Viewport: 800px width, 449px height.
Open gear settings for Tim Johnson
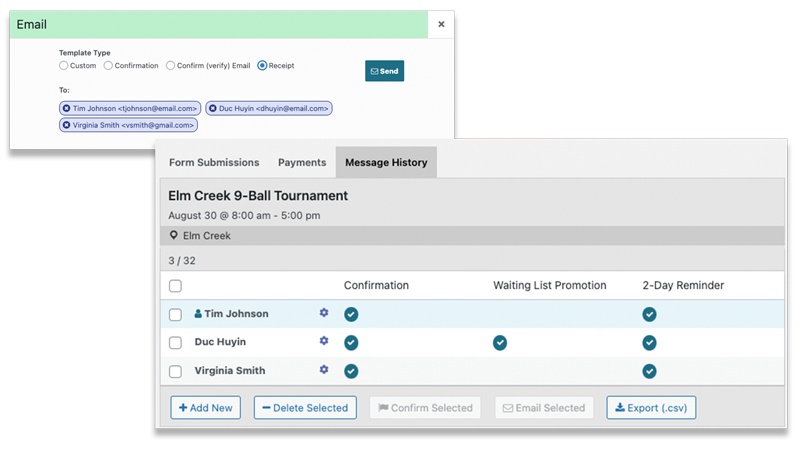323,313
